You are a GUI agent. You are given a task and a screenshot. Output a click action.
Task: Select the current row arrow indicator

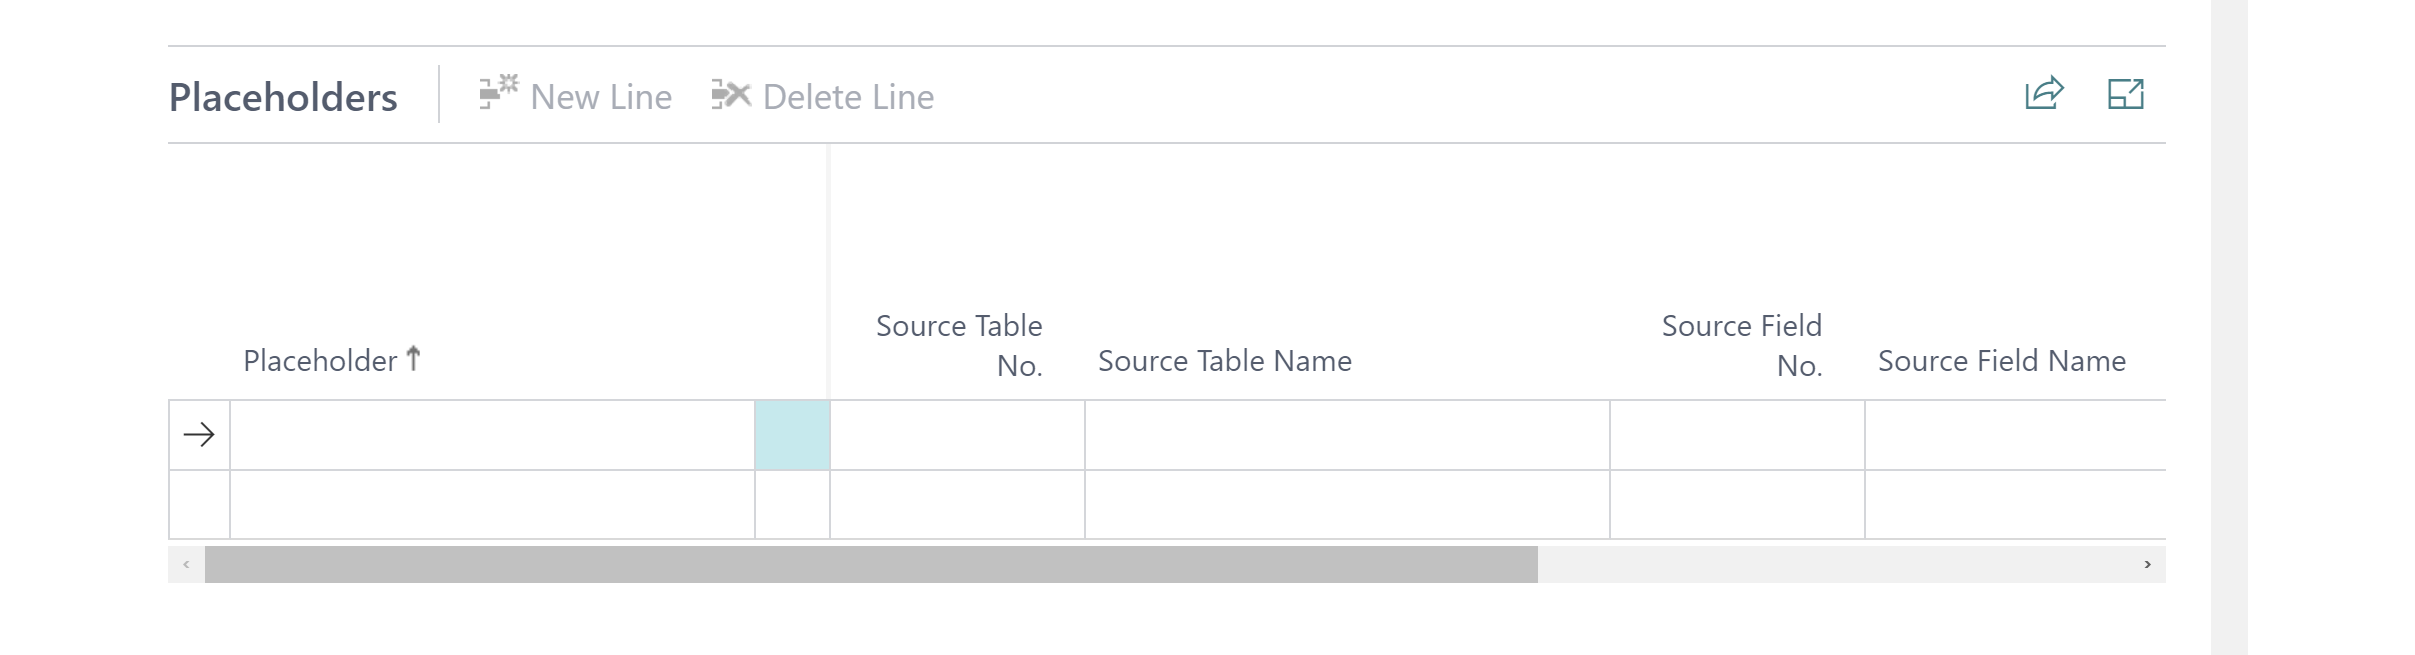coord(199,434)
